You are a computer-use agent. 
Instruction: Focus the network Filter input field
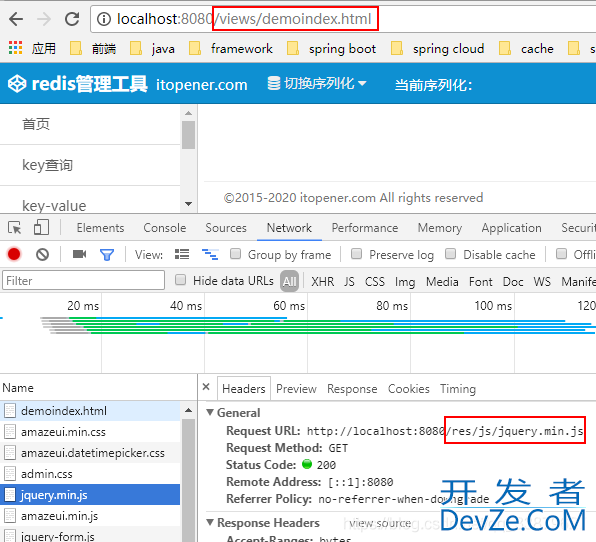[x=83, y=281]
